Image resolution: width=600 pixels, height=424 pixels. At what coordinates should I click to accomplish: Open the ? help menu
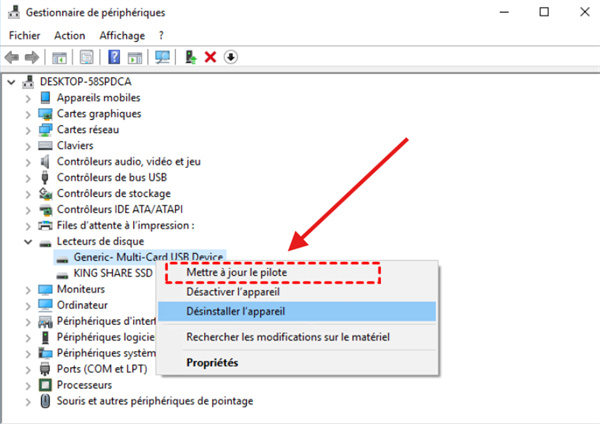point(161,36)
